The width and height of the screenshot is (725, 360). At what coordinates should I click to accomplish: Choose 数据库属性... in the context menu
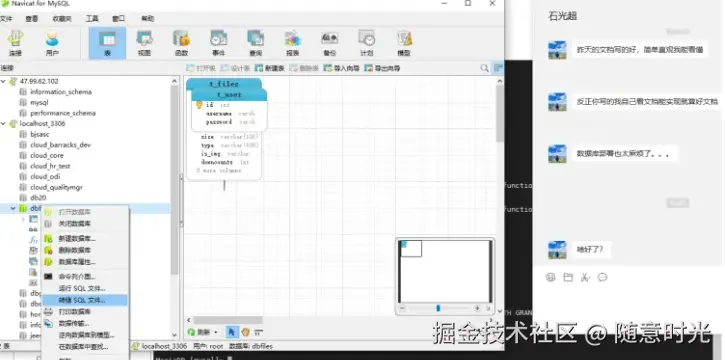tap(85, 262)
